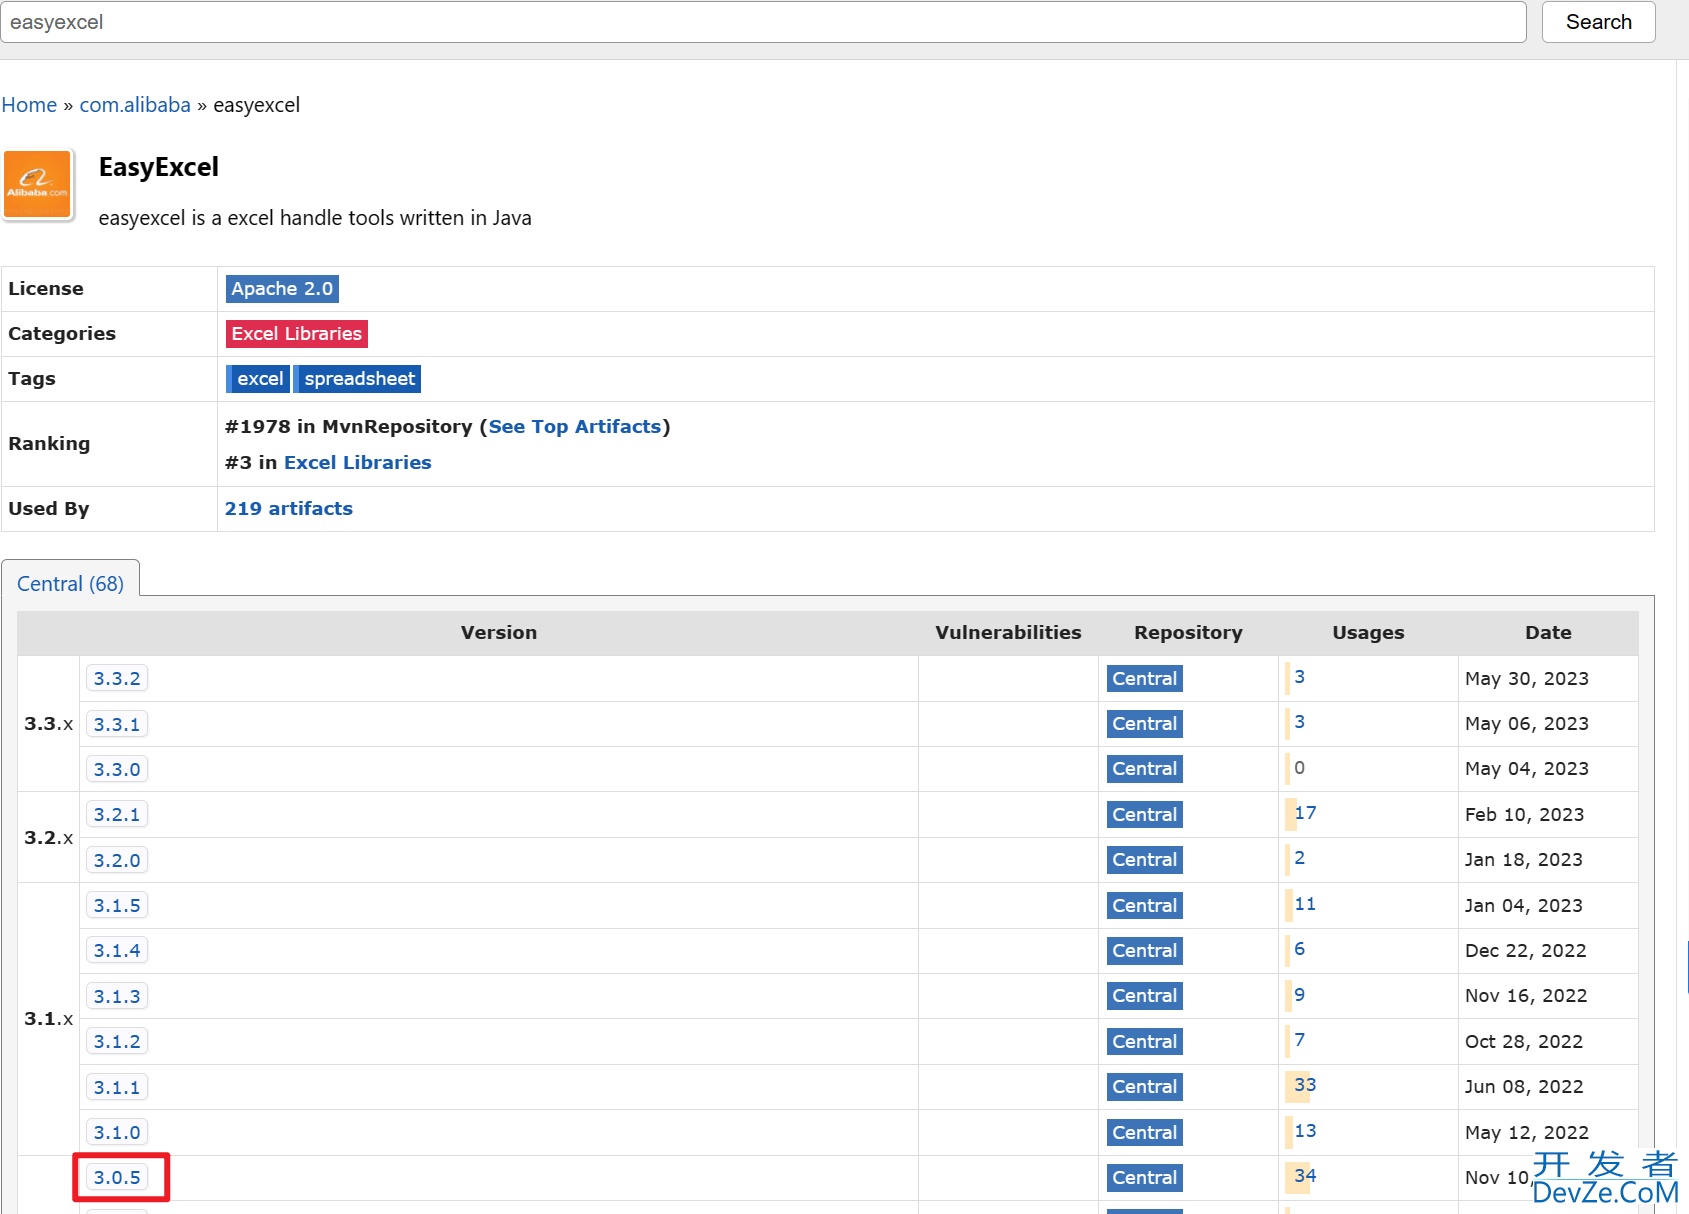Click the Central badge for version 3.1.3
Viewport: 1689px width, 1214px height.
[x=1145, y=996]
